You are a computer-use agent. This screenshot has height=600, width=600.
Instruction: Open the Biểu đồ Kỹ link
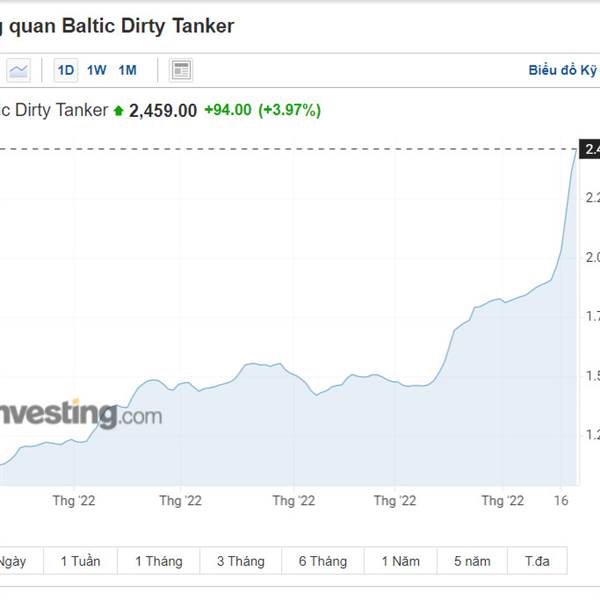(563, 70)
